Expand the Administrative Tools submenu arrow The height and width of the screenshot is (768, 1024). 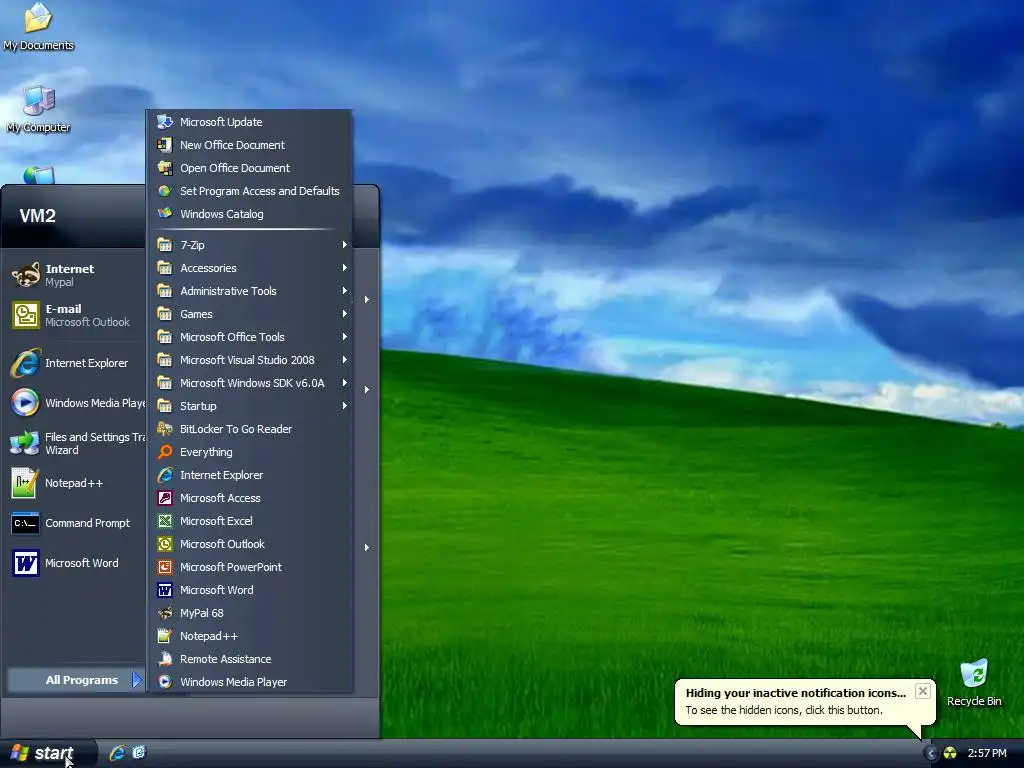[x=344, y=291]
